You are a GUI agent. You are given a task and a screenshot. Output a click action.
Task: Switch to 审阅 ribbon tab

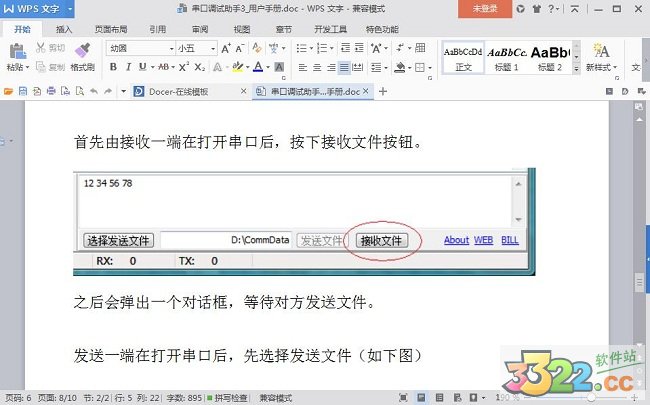[200, 29]
